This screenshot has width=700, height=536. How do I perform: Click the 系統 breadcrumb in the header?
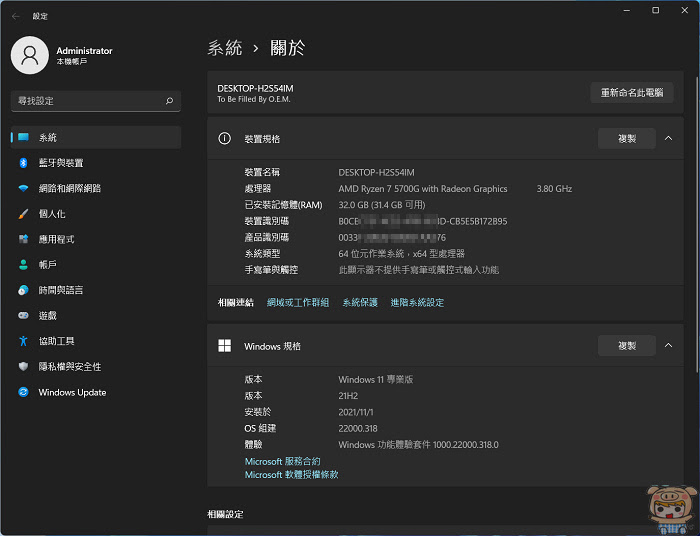pyautogui.click(x=225, y=48)
